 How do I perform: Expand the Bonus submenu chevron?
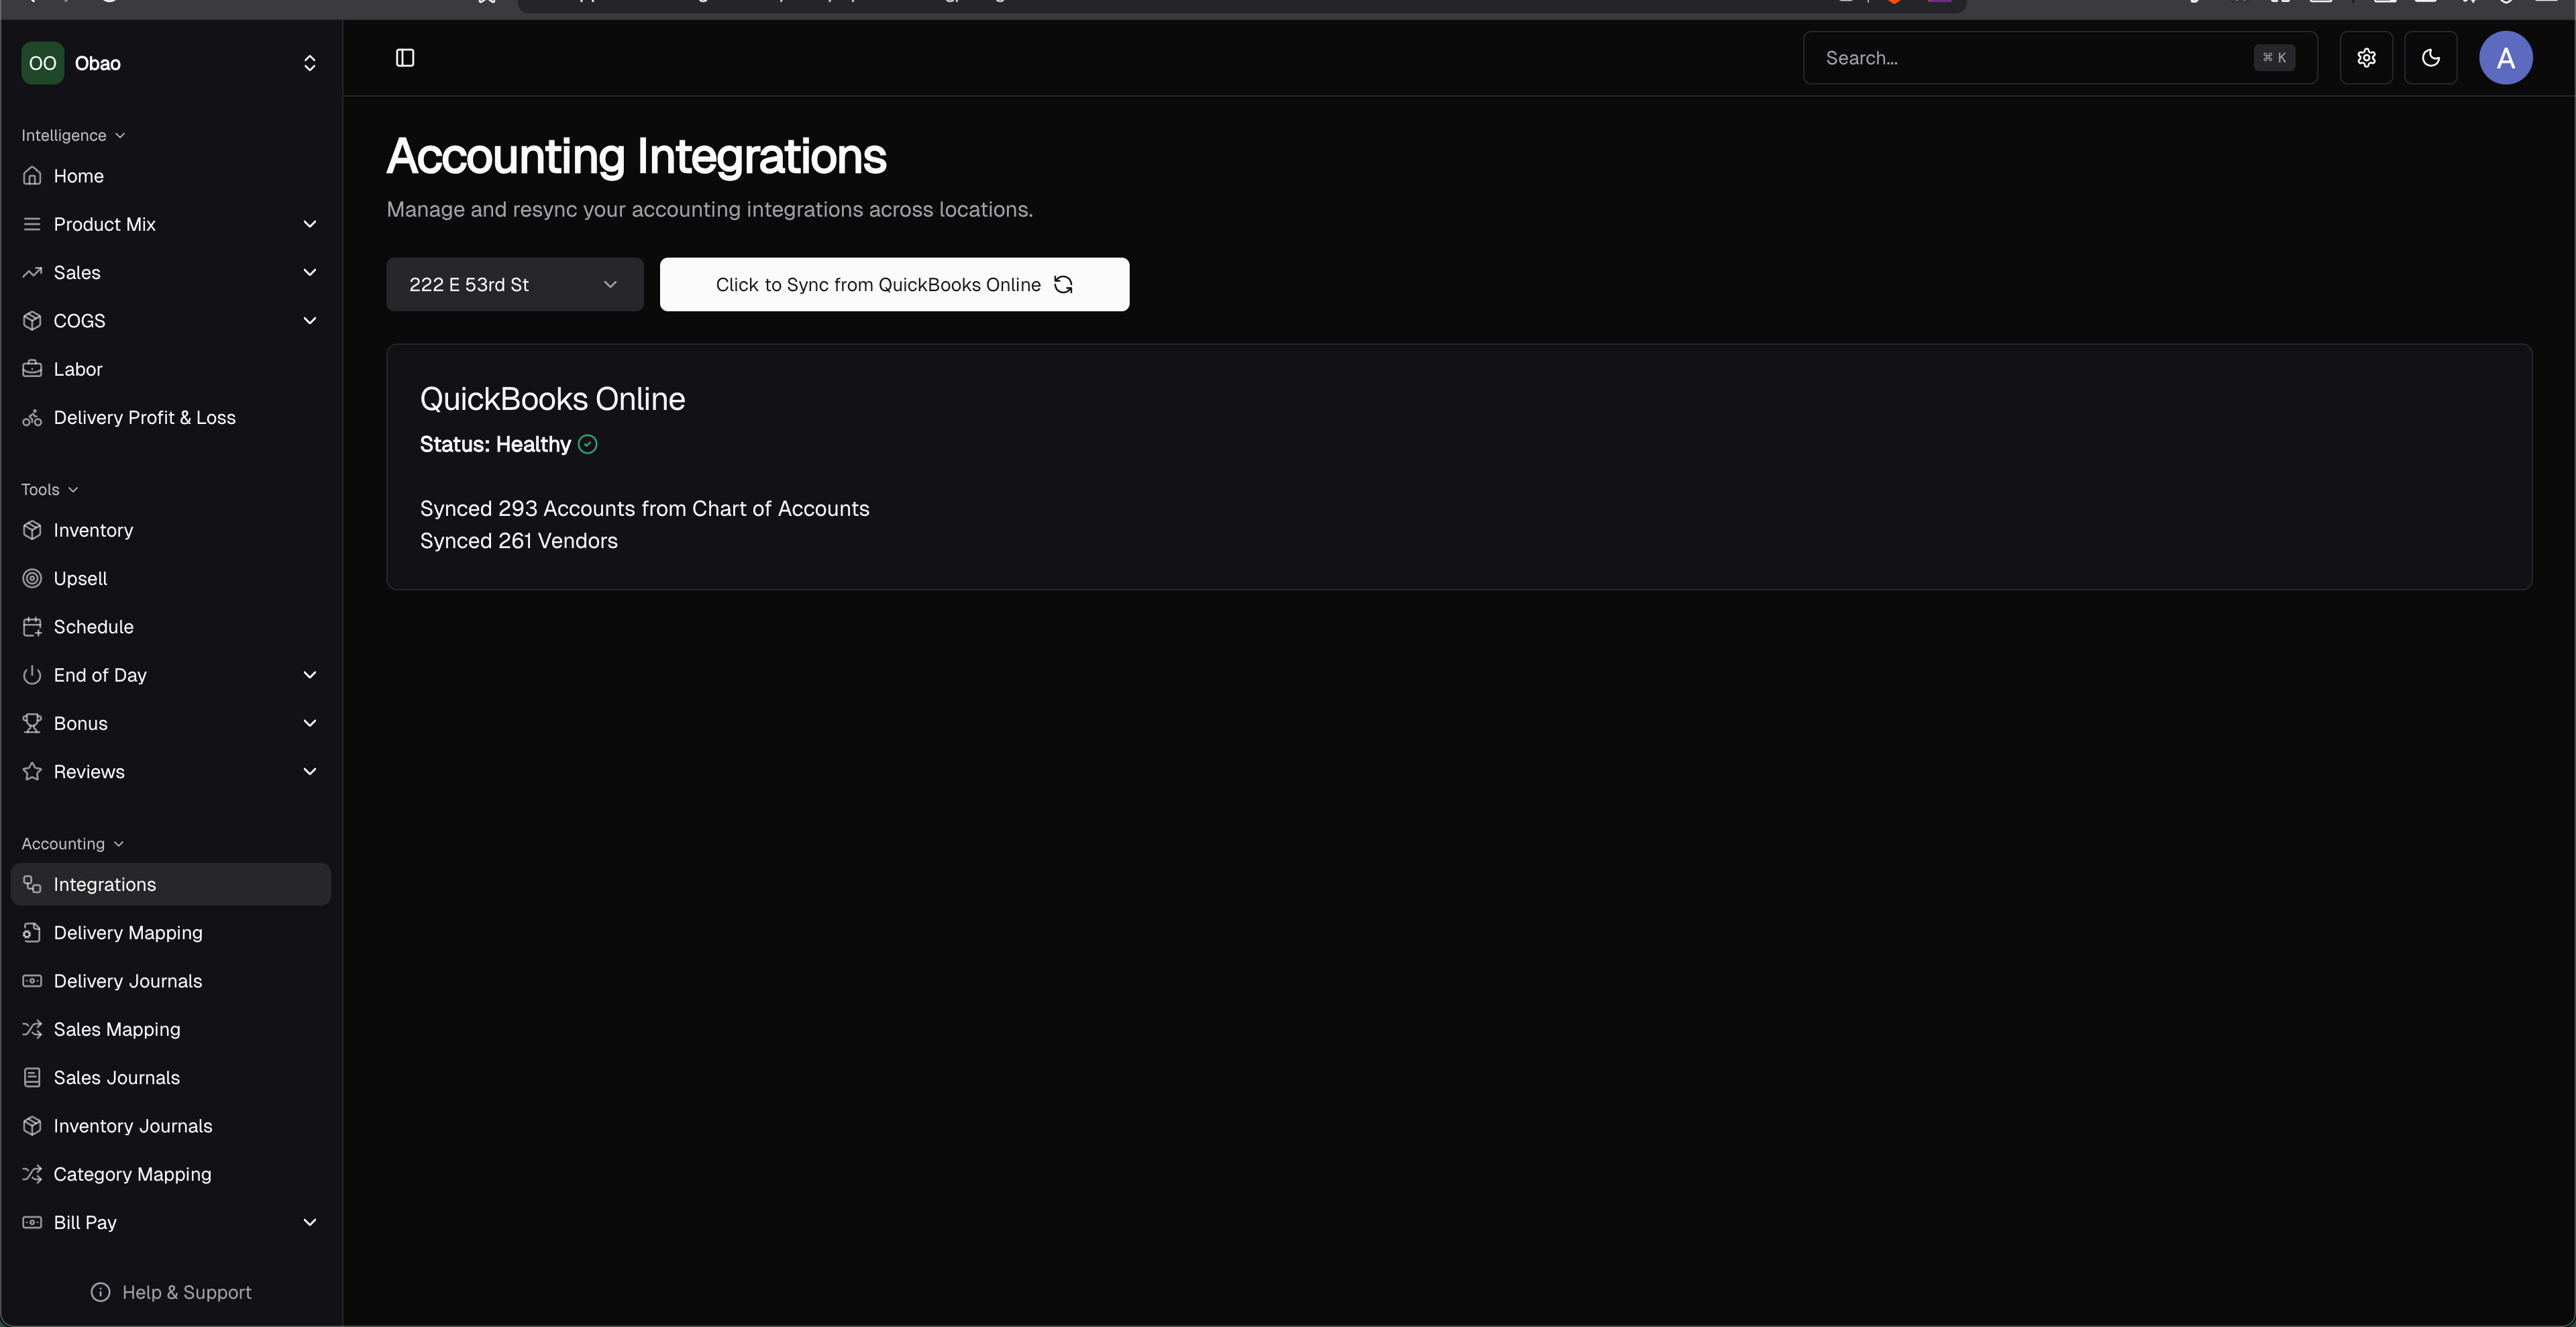click(x=310, y=723)
